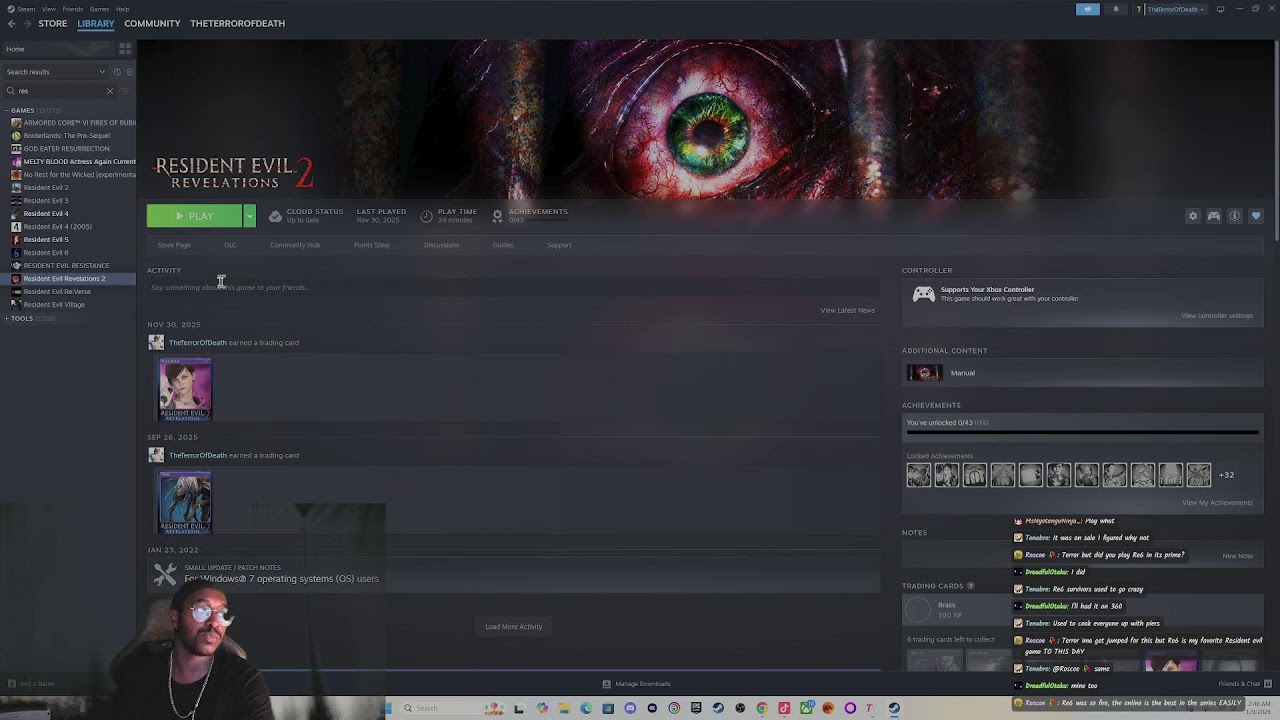The width and height of the screenshot is (1280, 720).
Task: Open the Friends menu
Action: (73, 9)
